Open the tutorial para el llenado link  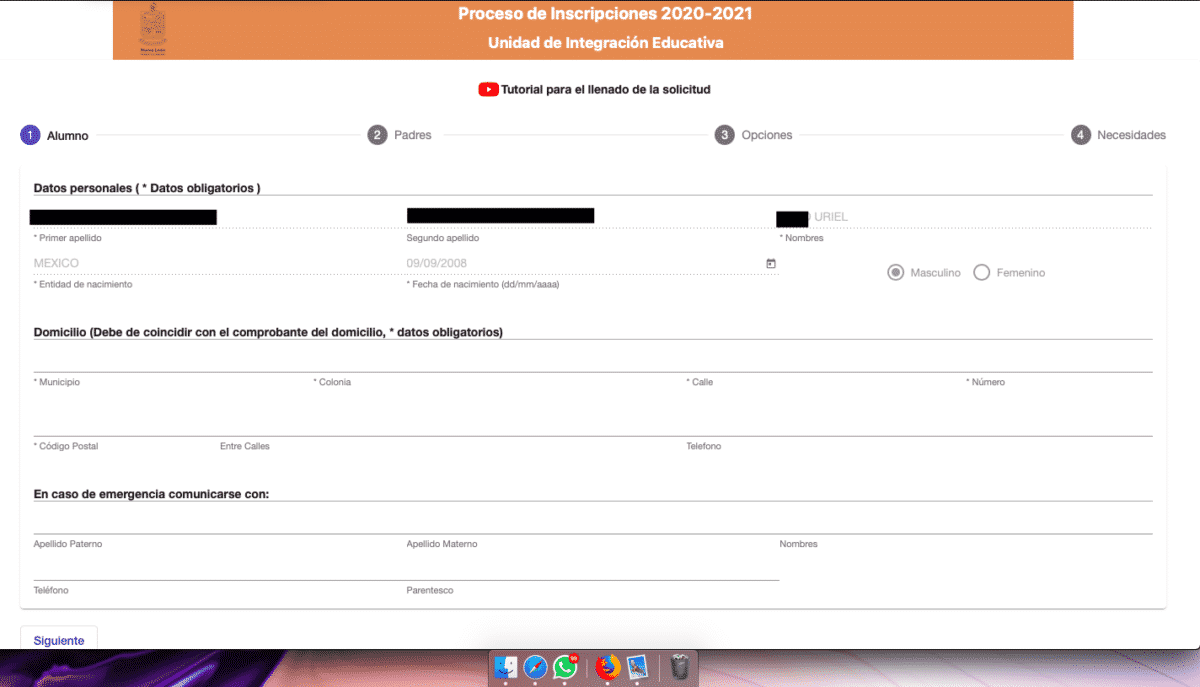click(x=605, y=89)
